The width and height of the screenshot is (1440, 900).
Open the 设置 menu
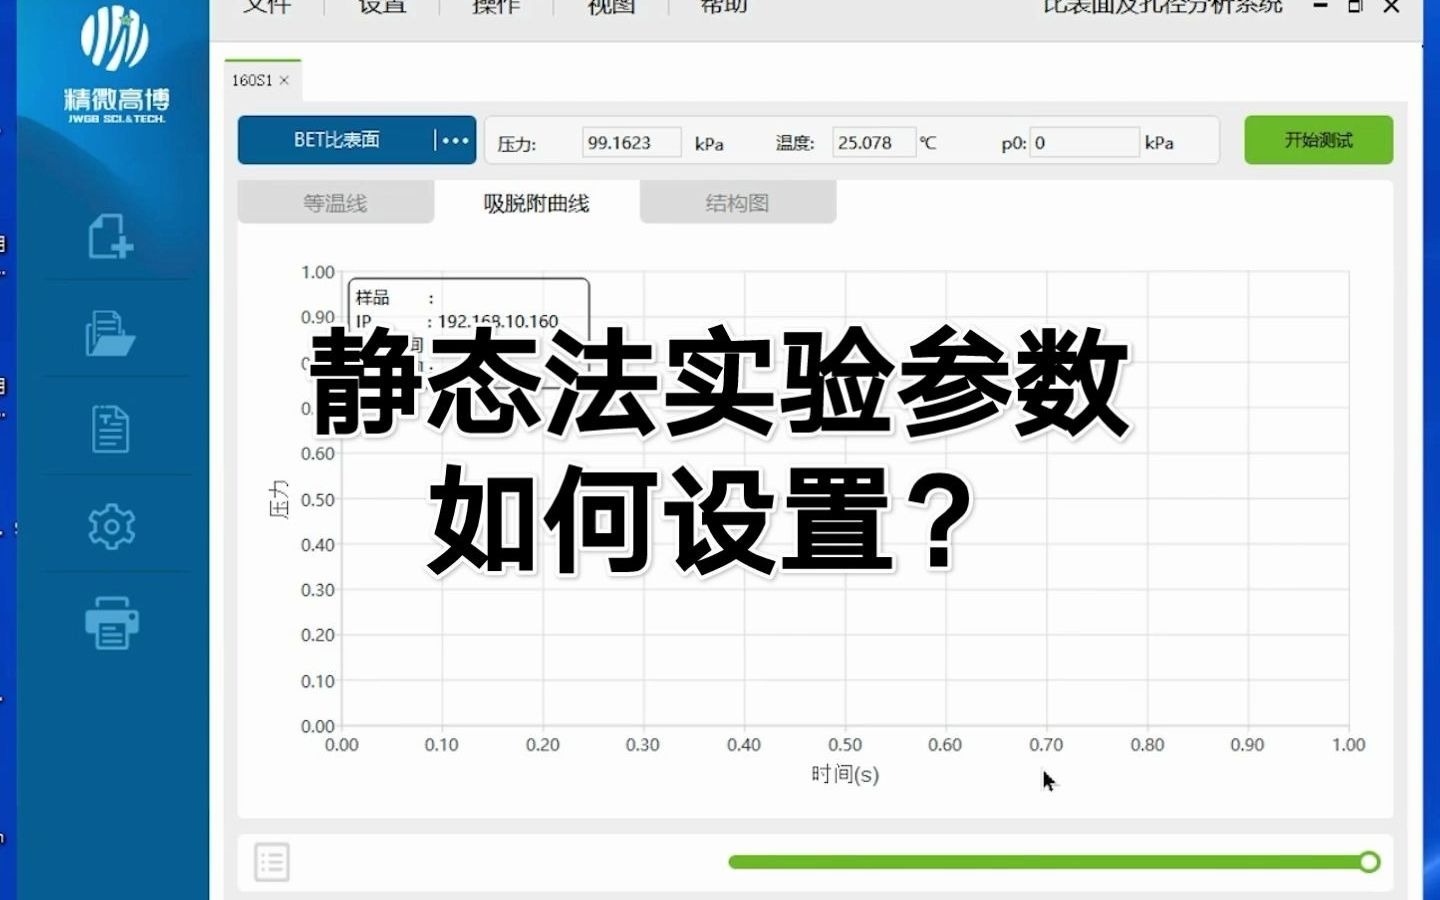pos(382,6)
